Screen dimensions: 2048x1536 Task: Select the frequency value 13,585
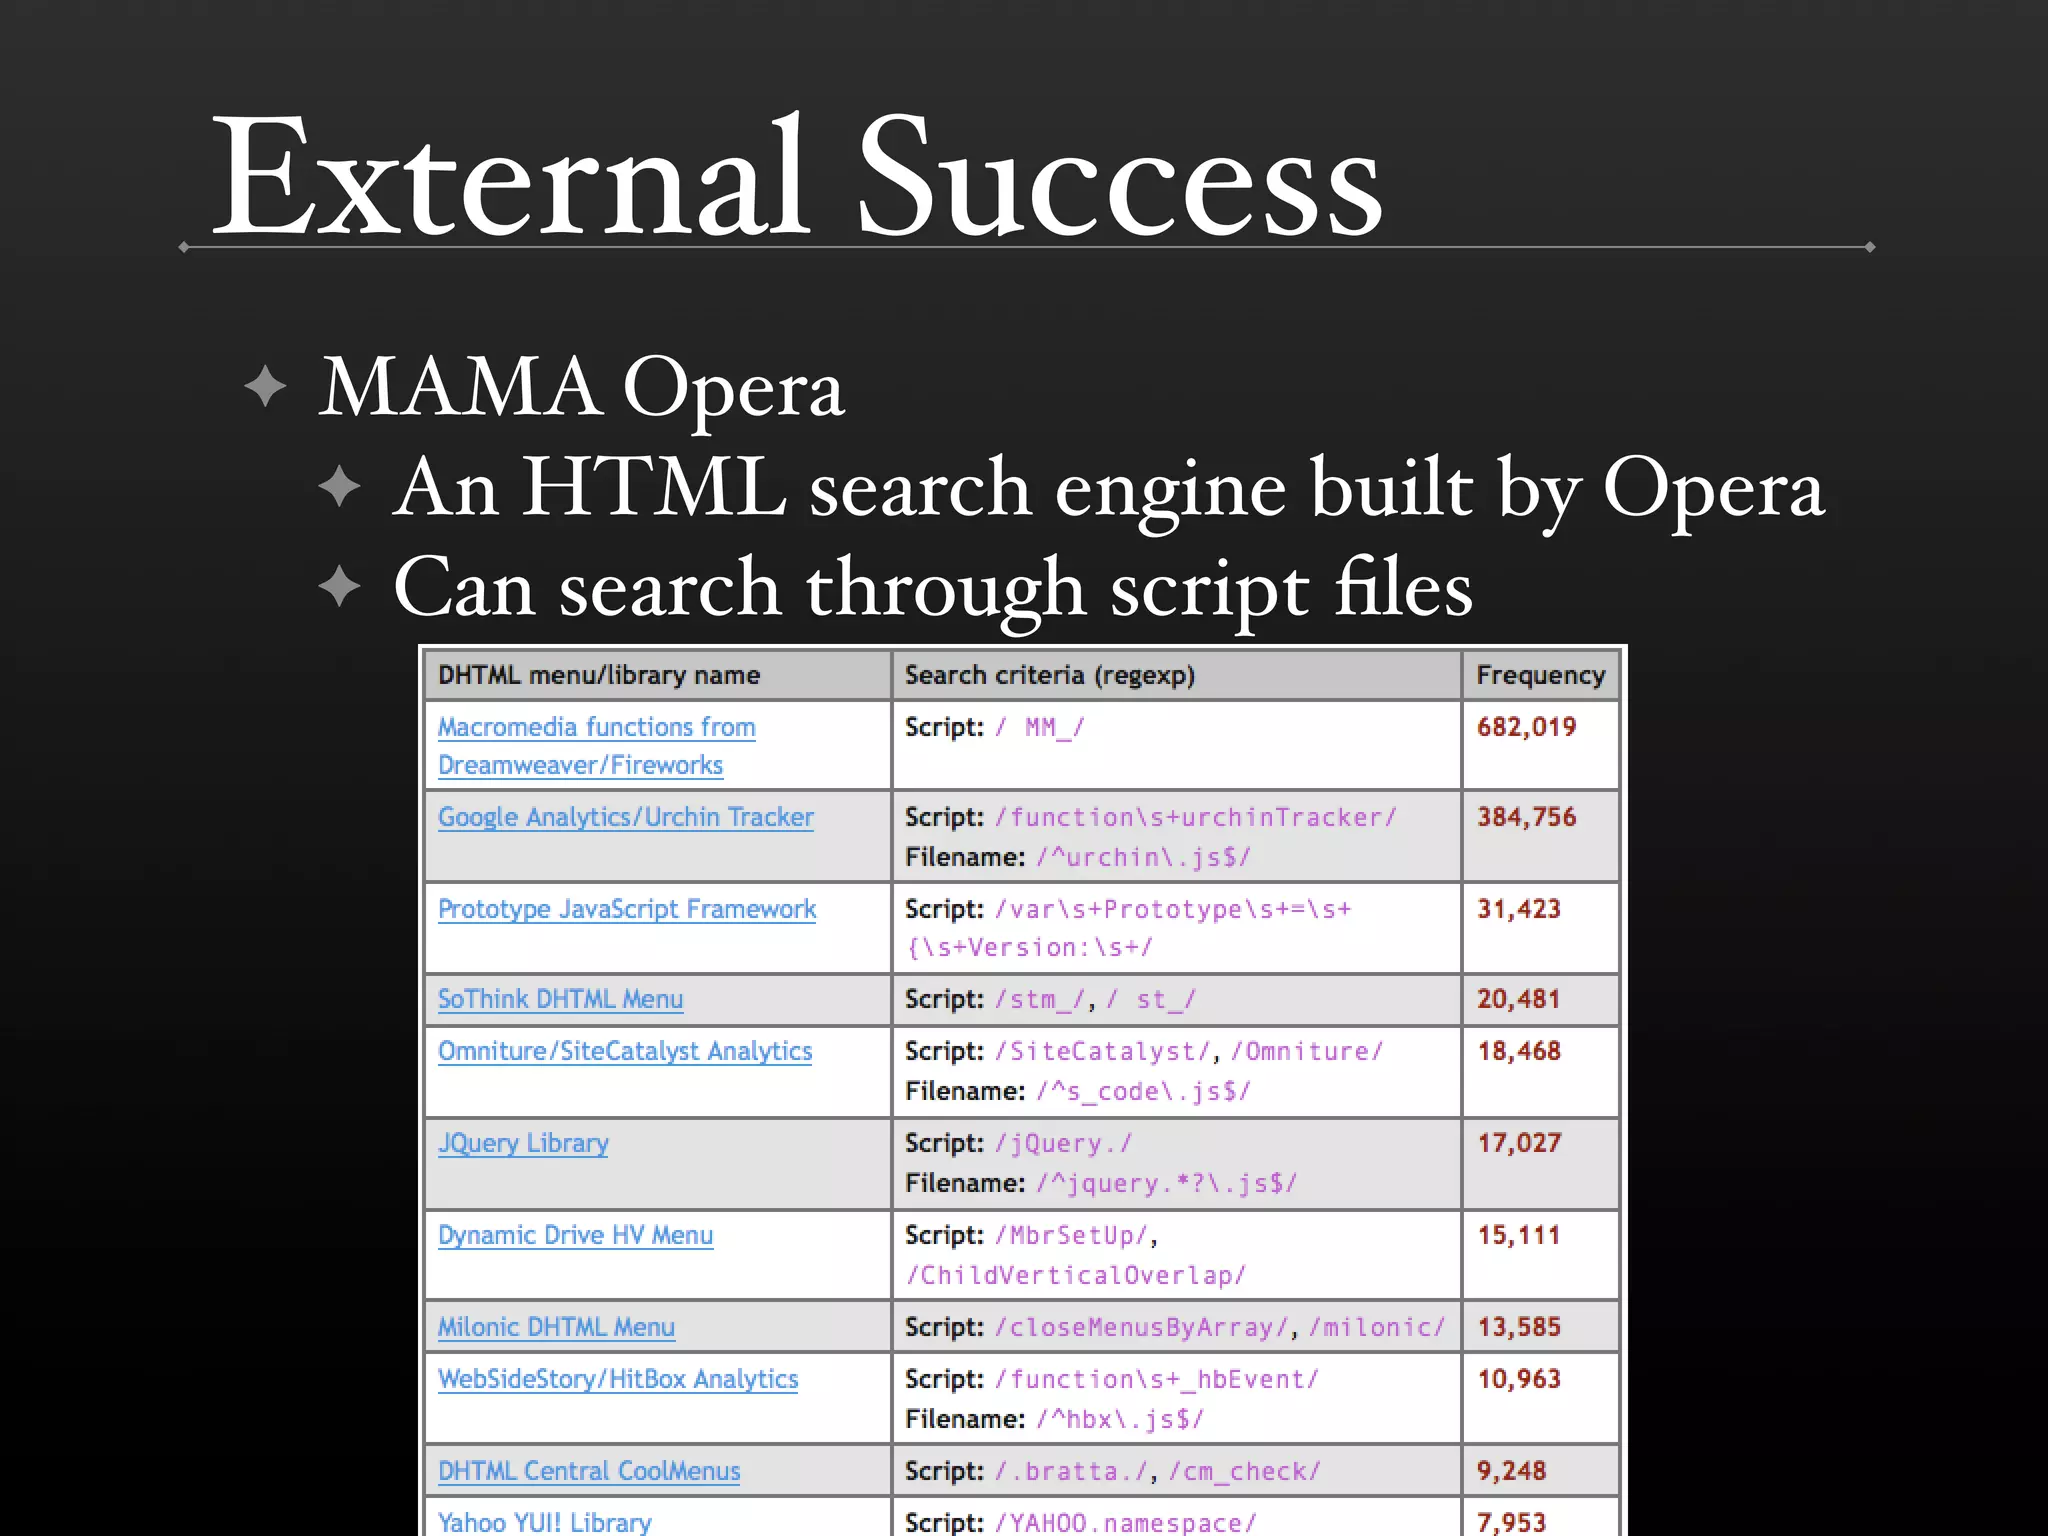click(1519, 1327)
